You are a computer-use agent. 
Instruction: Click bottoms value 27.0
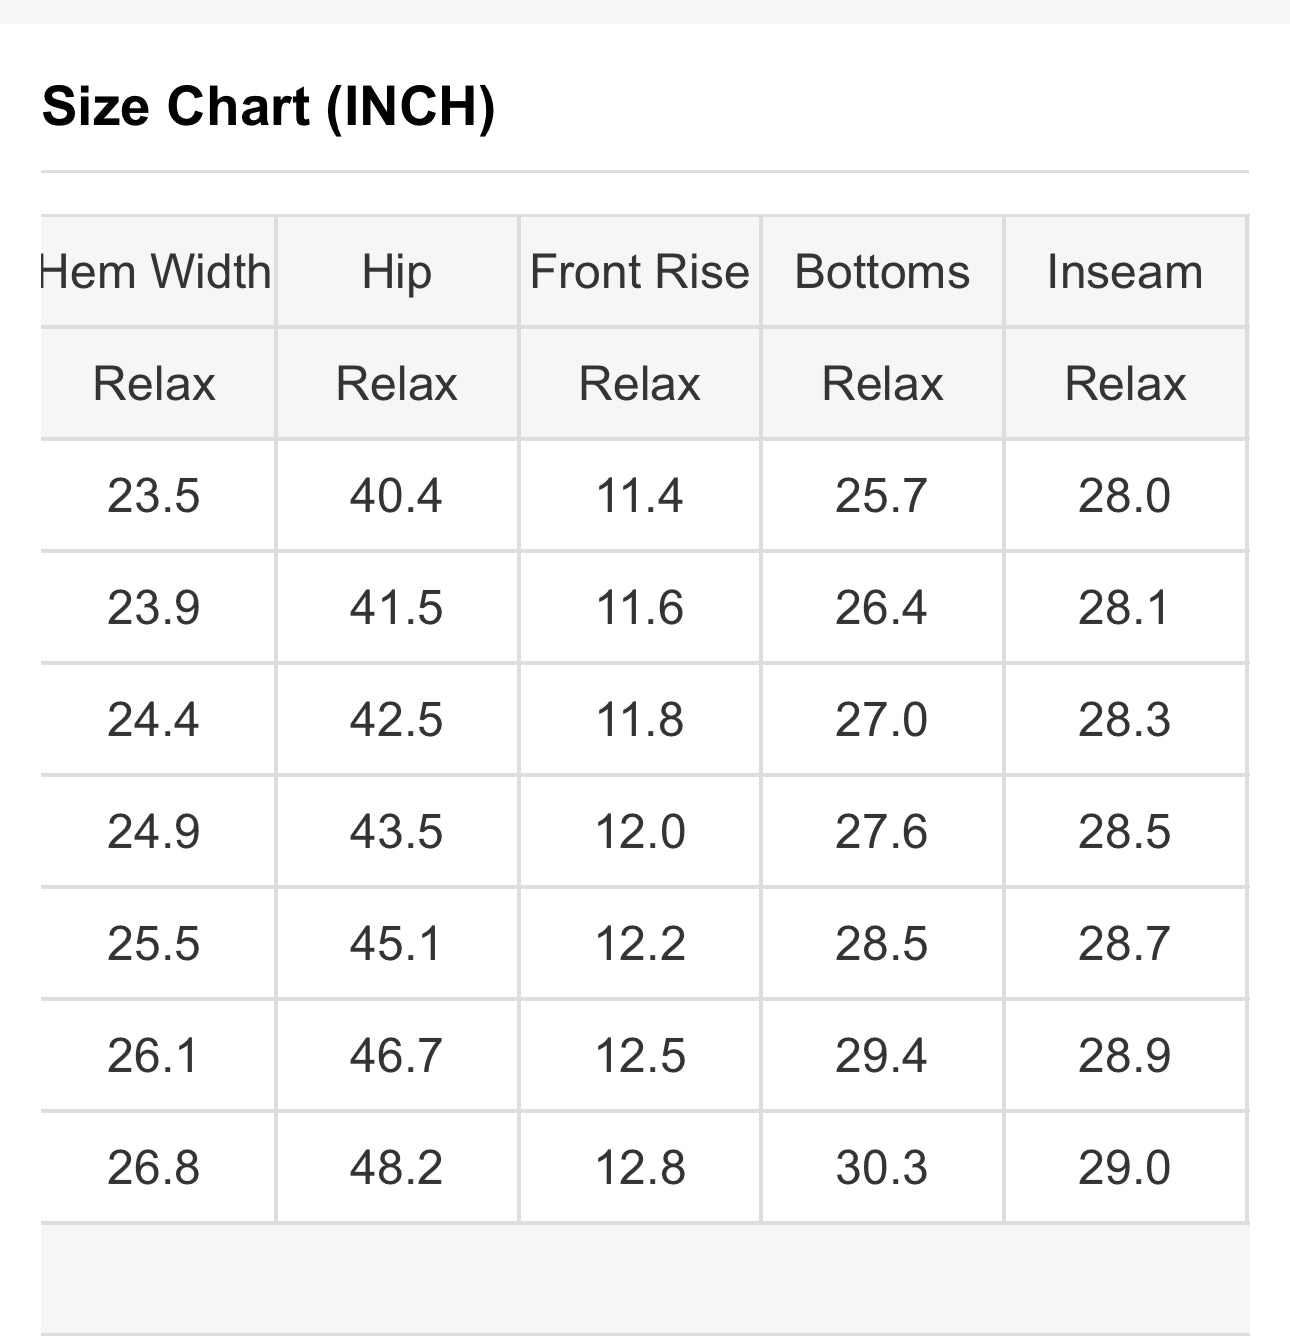click(x=882, y=720)
